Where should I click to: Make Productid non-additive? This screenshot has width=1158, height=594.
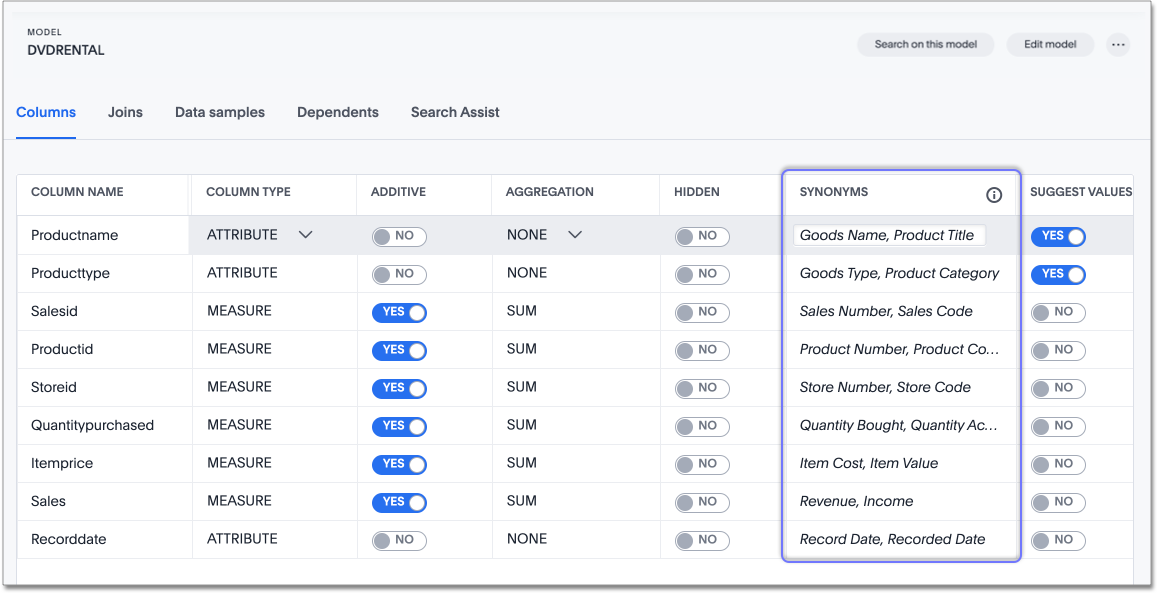click(x=399, y=349)
